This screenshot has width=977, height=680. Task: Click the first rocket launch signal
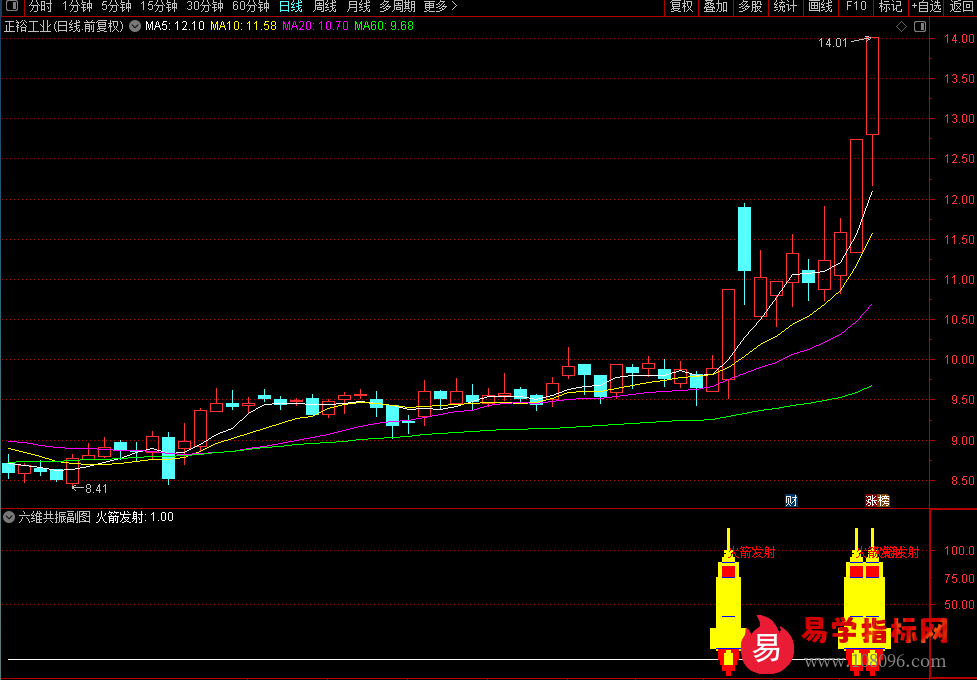pos(728,601)
